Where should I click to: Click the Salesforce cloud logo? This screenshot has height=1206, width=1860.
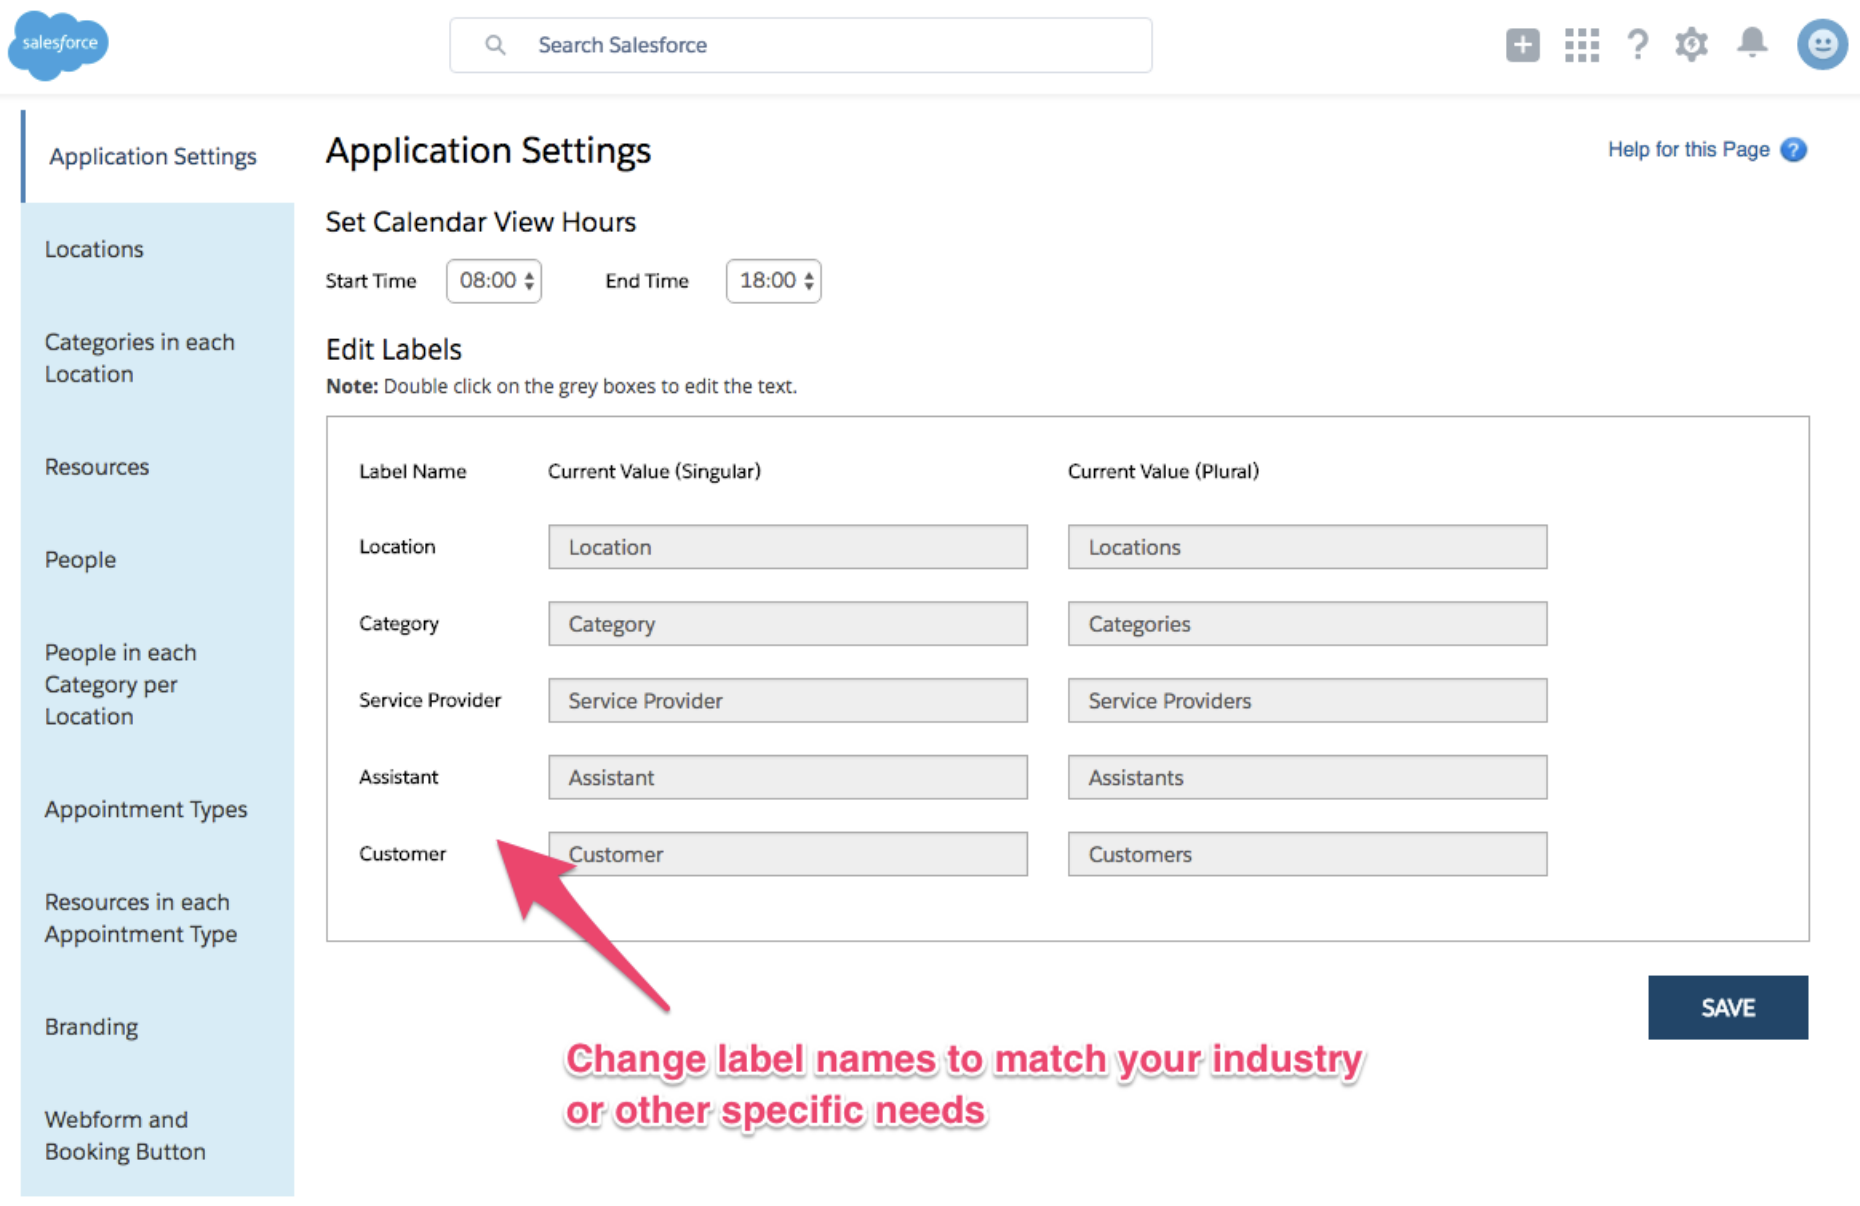(58, 44)
